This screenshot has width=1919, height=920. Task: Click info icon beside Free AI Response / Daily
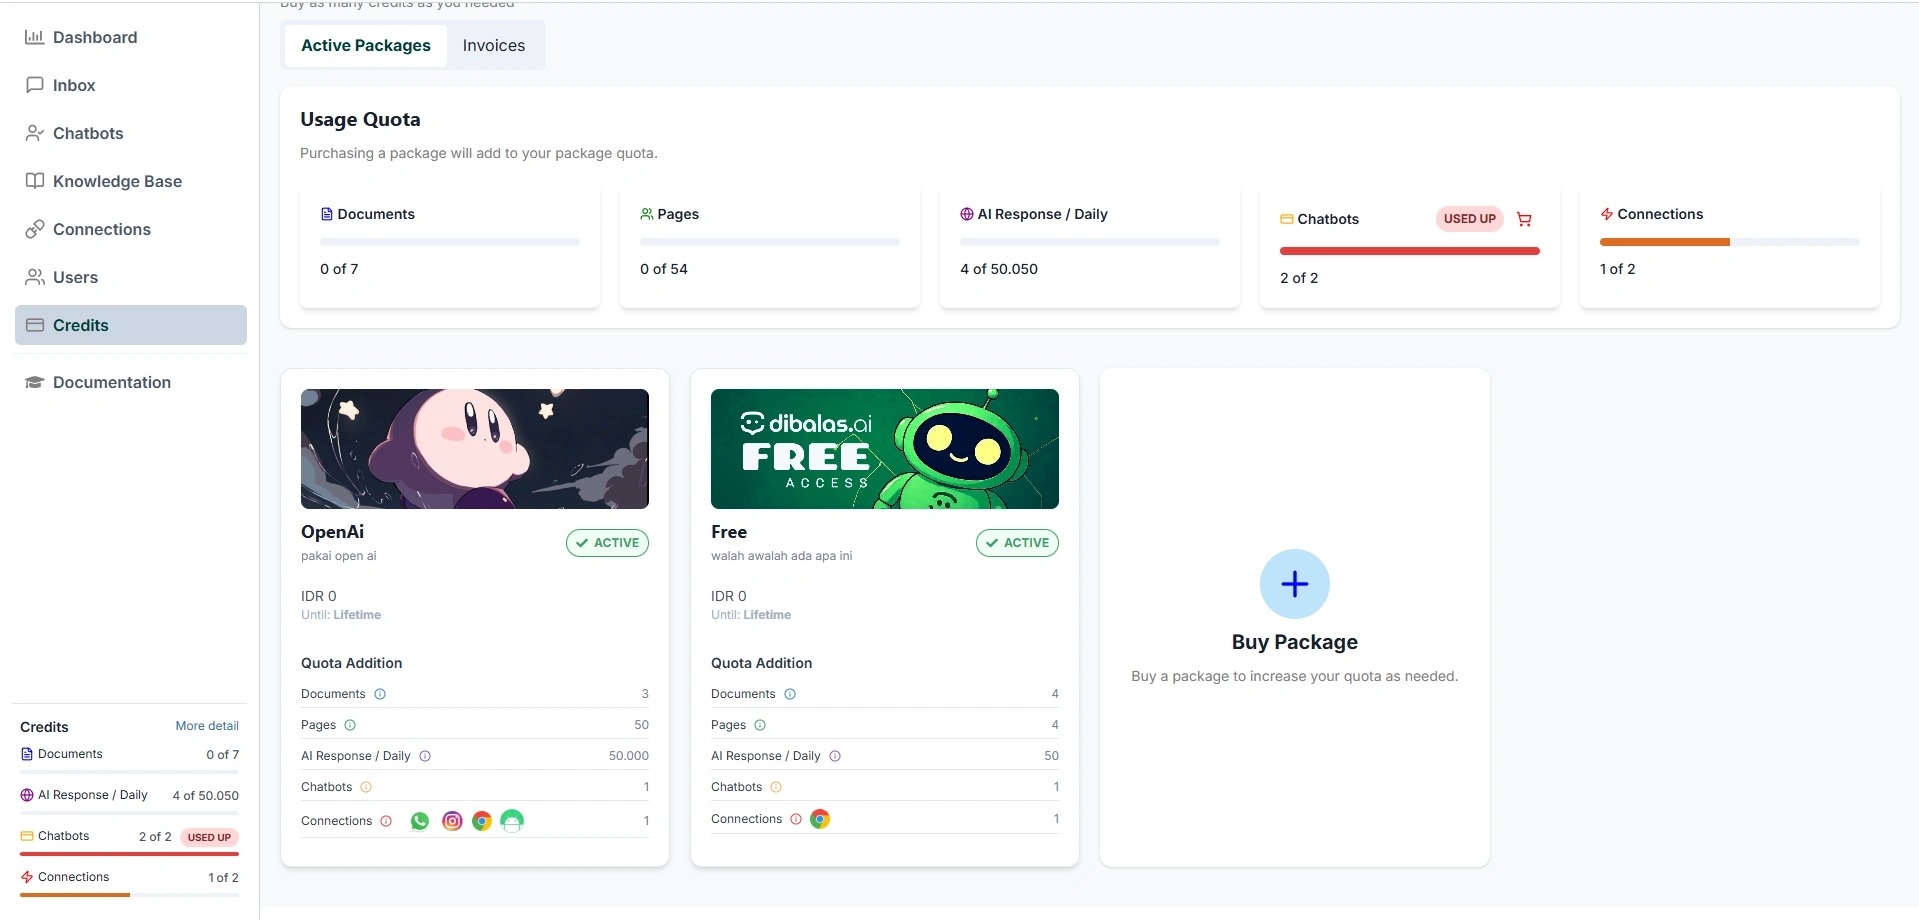[x=835, y=756]
